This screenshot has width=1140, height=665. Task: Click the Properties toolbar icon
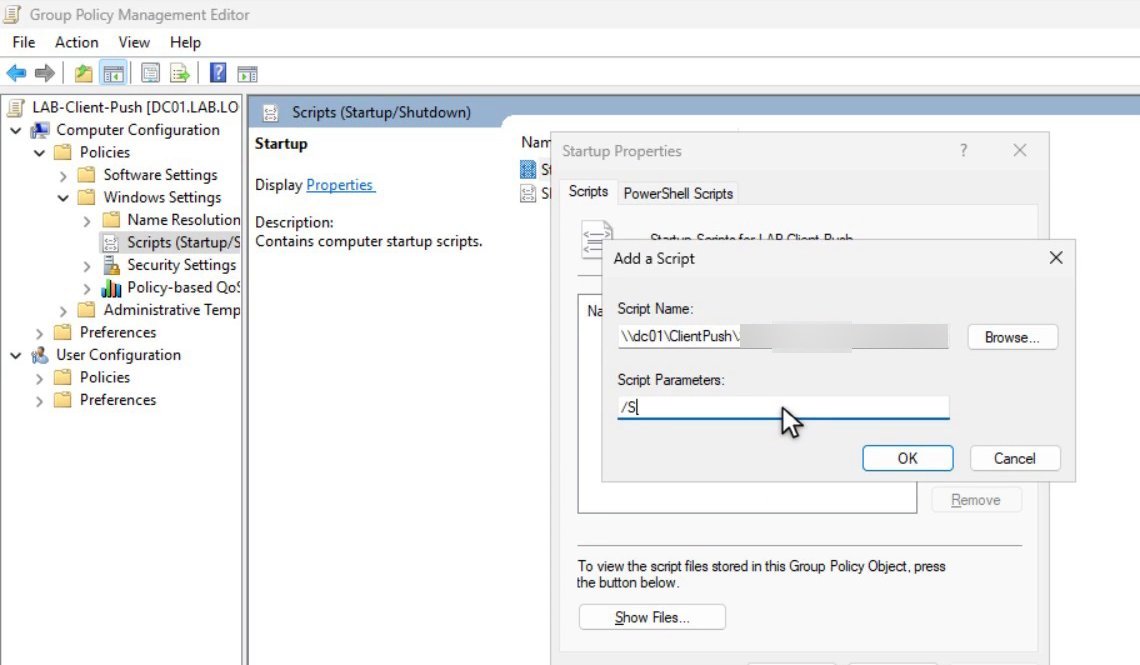click(x=150, y=73)
